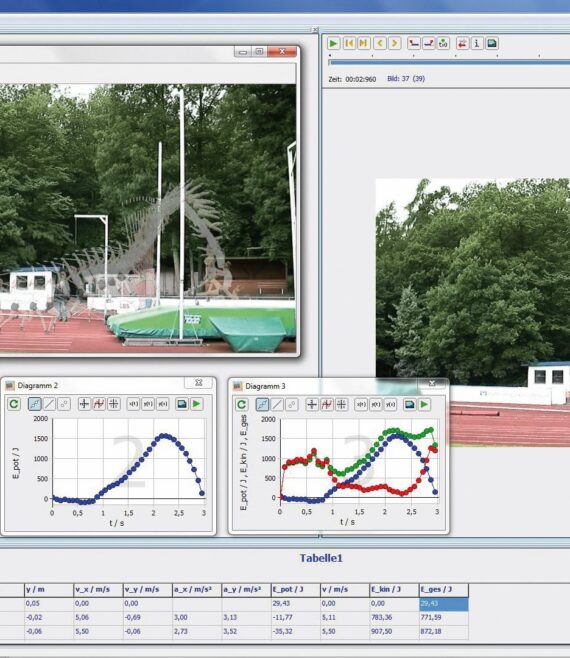Image resolution: width=570 pixels, height=658 pixels.
Task: Click the table cell '872,18'
Action: (444, 631)
